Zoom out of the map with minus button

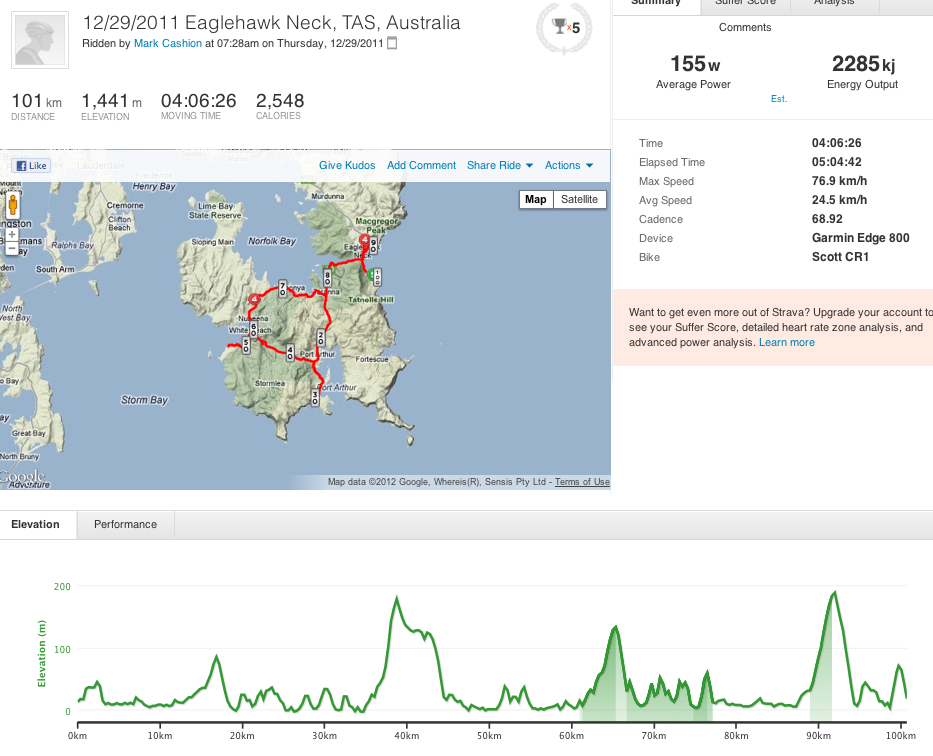13,250
